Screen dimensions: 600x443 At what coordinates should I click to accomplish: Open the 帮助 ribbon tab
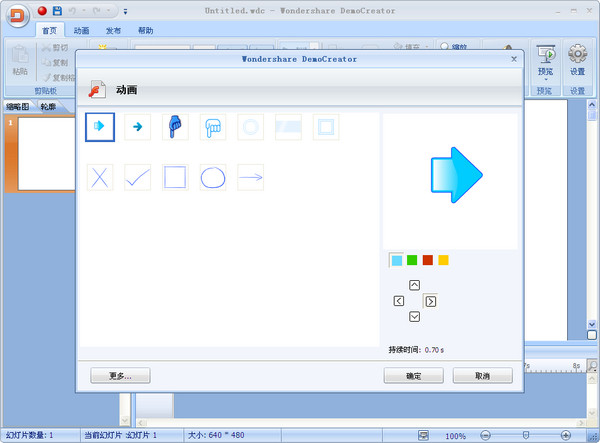pyautogui.click(x=145, y=31)
